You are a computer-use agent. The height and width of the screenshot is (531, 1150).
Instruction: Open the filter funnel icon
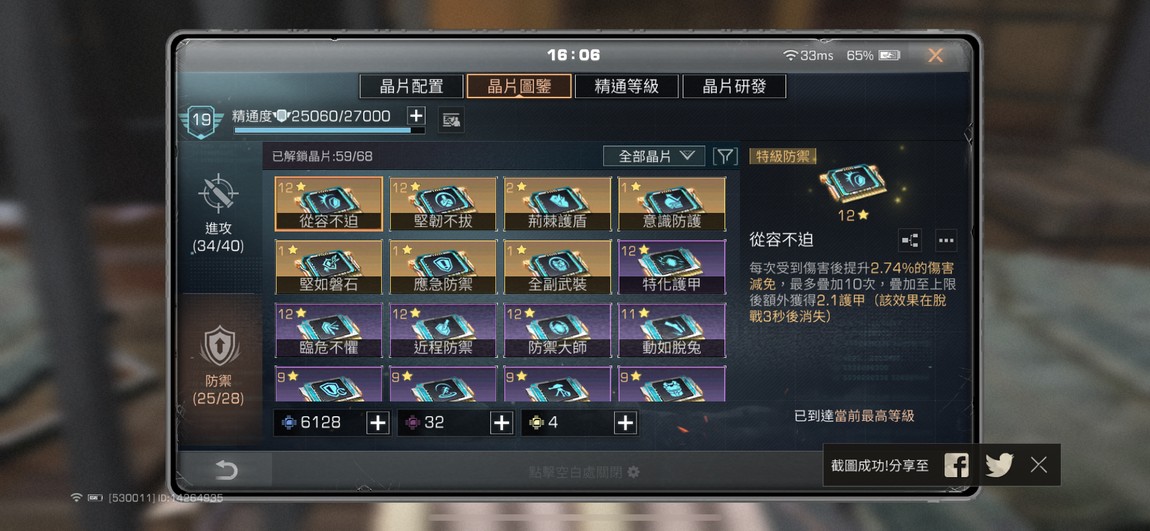(725, 156)
